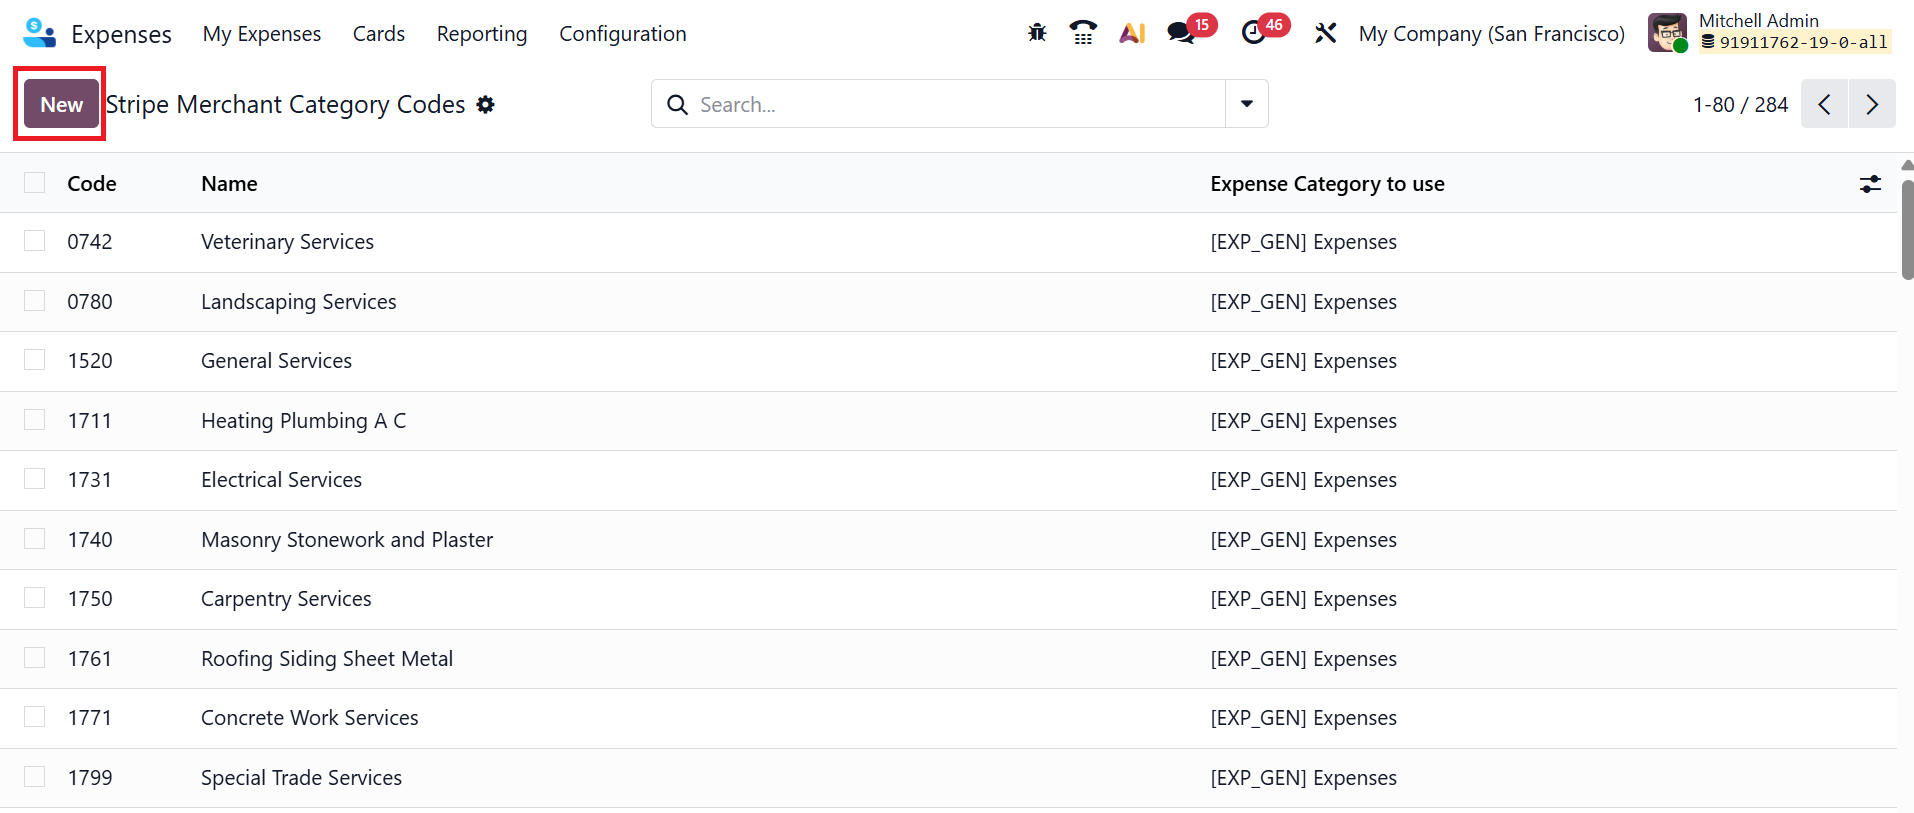Open the gear actions menu beside the title

[486, 105]
